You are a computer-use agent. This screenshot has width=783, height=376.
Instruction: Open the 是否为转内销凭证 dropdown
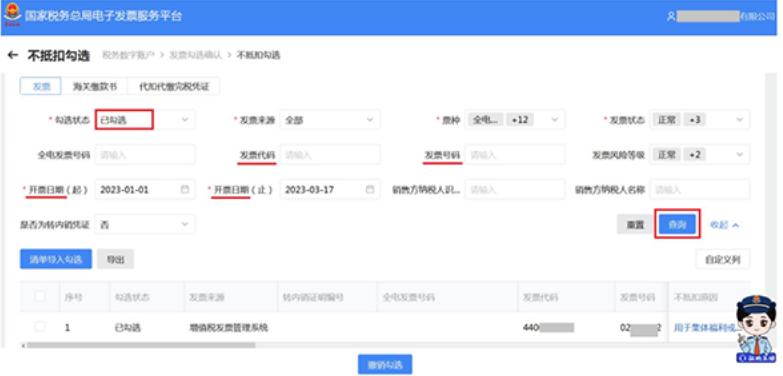(145, 225)
